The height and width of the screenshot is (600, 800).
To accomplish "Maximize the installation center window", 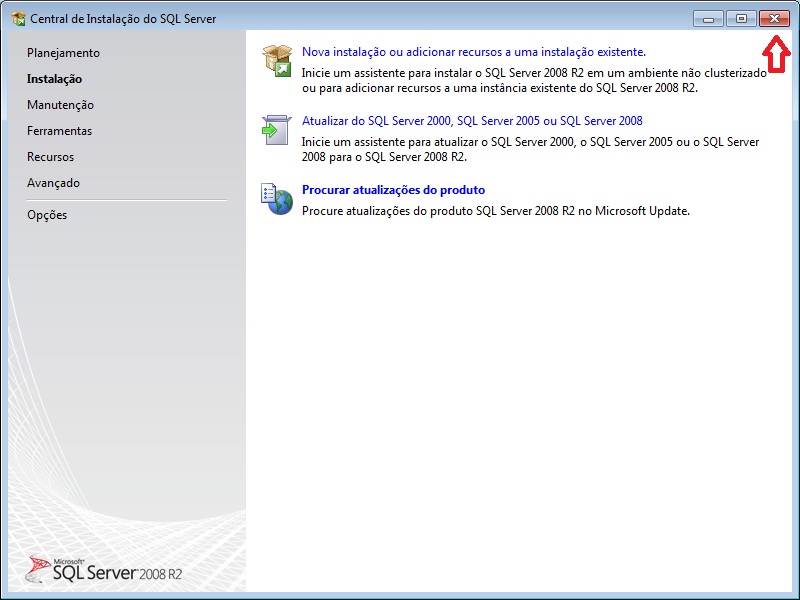I will click(741, 19).
